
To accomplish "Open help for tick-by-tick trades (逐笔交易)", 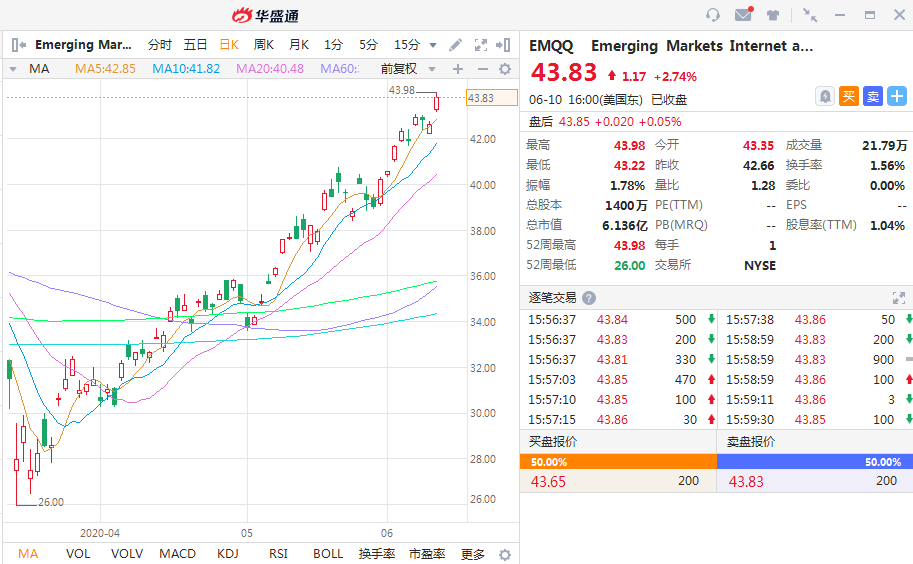I will point(589,298).
